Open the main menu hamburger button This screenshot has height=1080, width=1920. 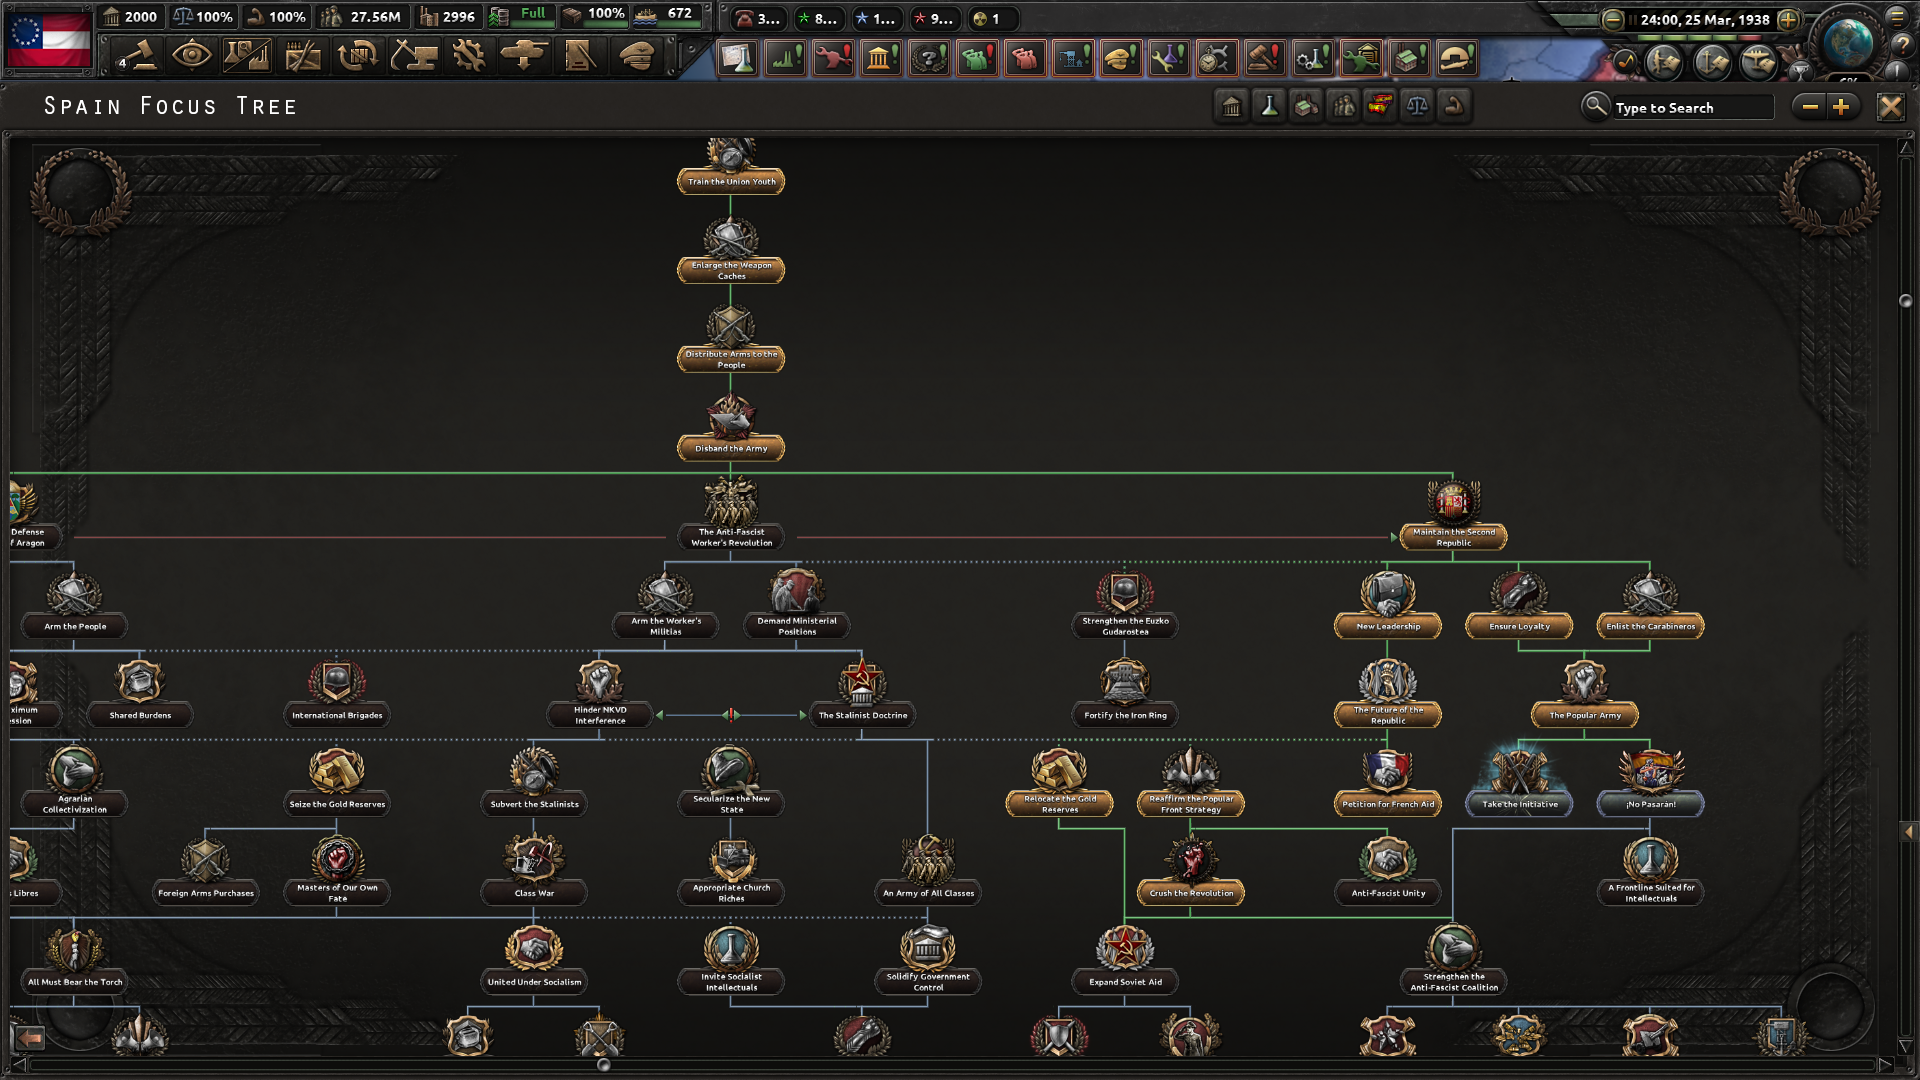[x=1897, y=18]
